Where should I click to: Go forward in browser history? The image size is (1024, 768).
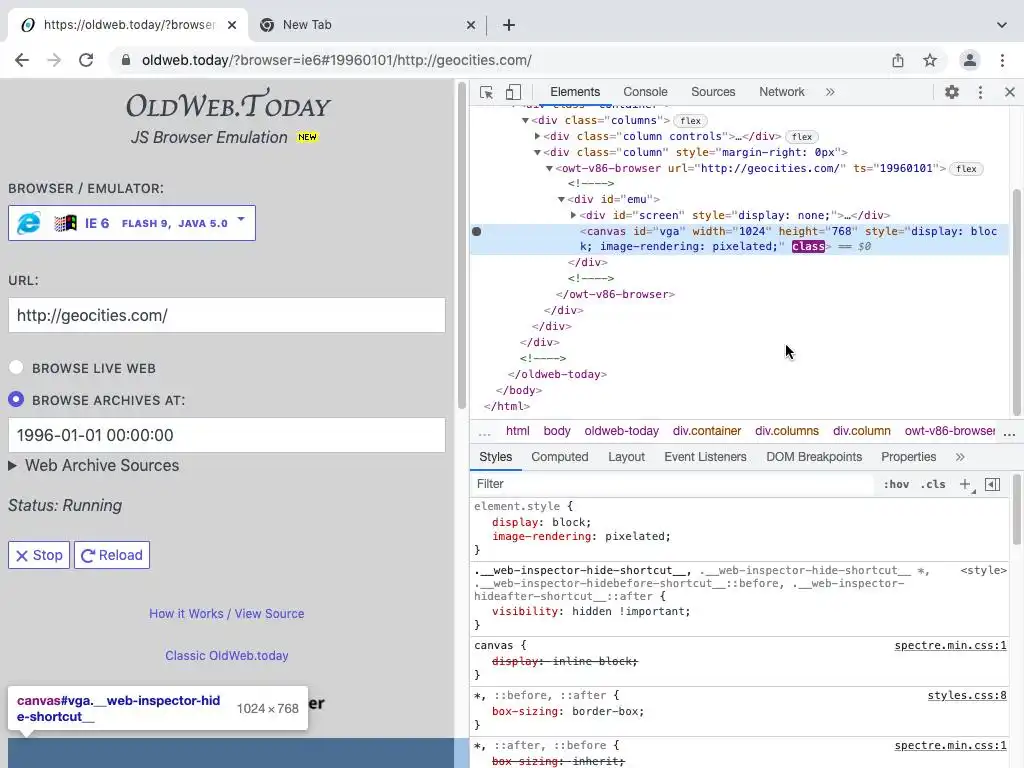coord(54,60)
